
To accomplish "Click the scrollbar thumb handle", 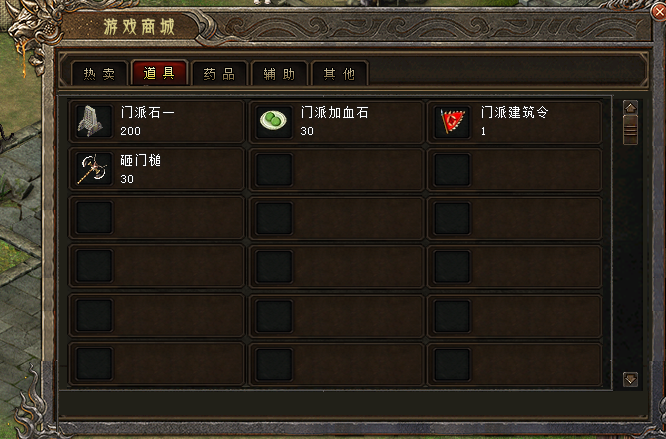I will click(x=630, y=130).
